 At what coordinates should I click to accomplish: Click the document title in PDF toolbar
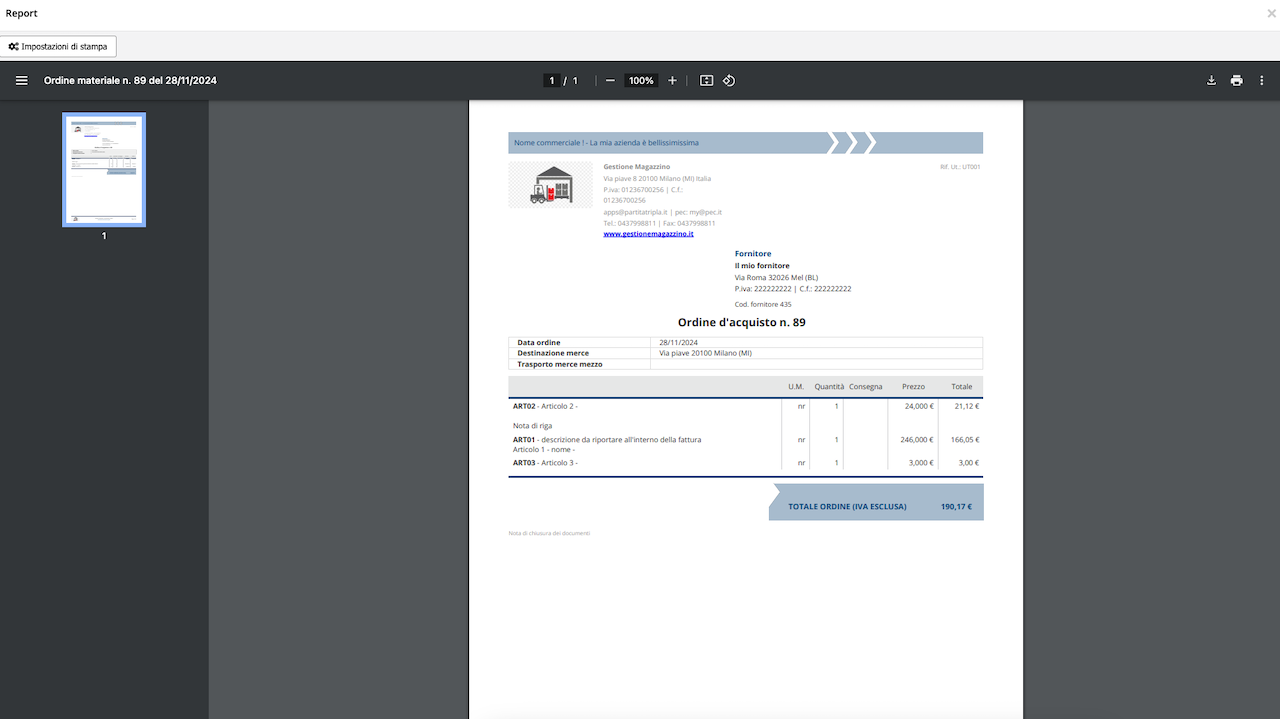(130, 80)
